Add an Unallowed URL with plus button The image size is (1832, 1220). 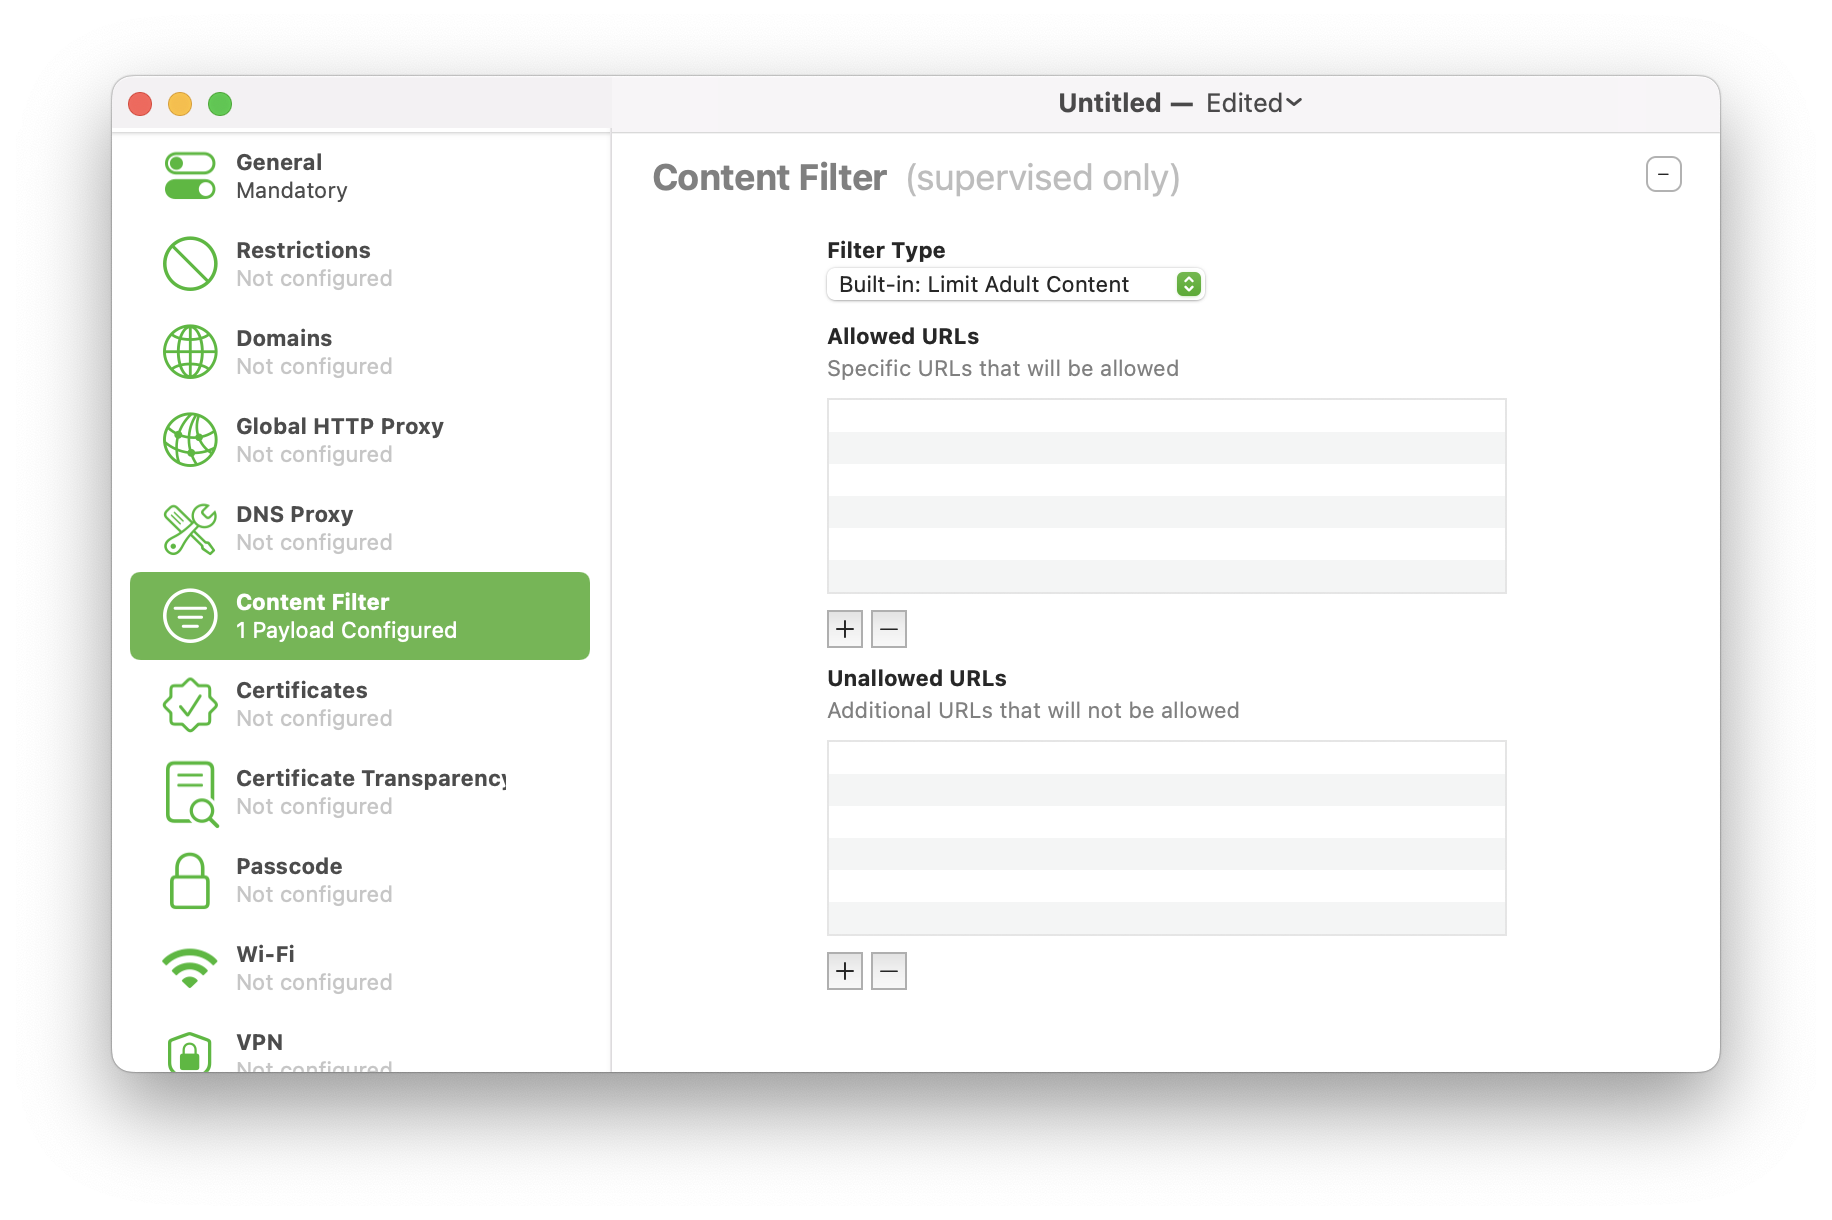coord(845,971)
